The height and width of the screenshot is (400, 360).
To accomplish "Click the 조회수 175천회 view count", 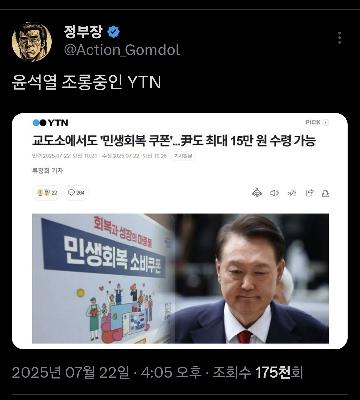I will (x=258, y=372).
